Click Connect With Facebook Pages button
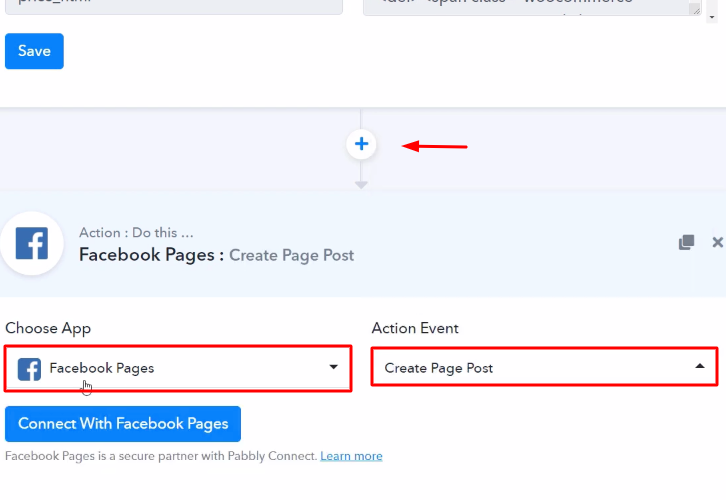Image resolution: width=726 pixels, height=500 pixels. 123,424
